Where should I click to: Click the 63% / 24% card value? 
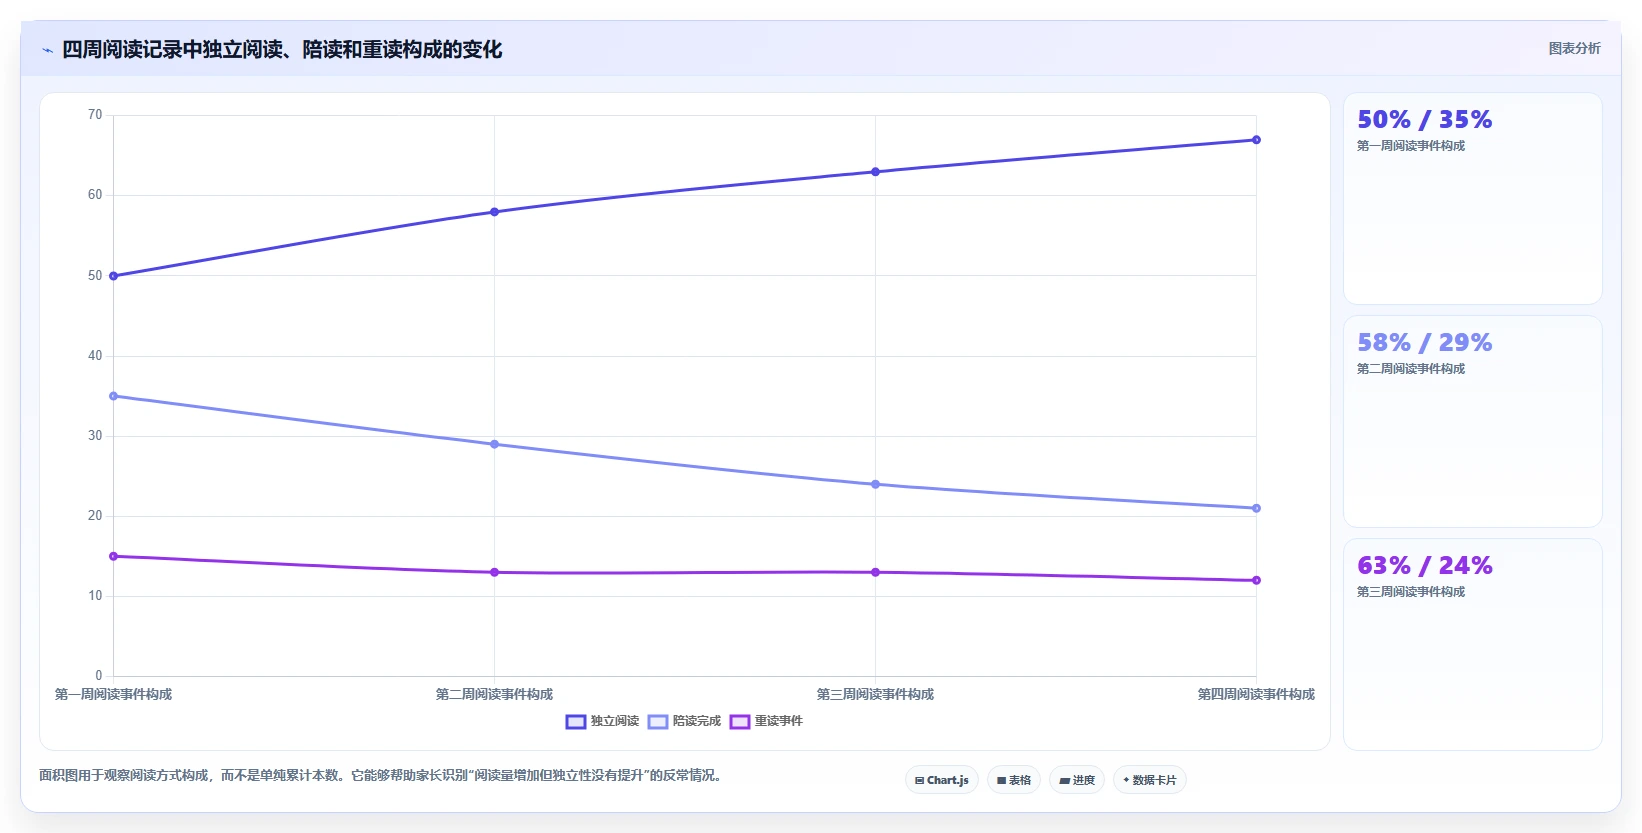coord(1424,566)
